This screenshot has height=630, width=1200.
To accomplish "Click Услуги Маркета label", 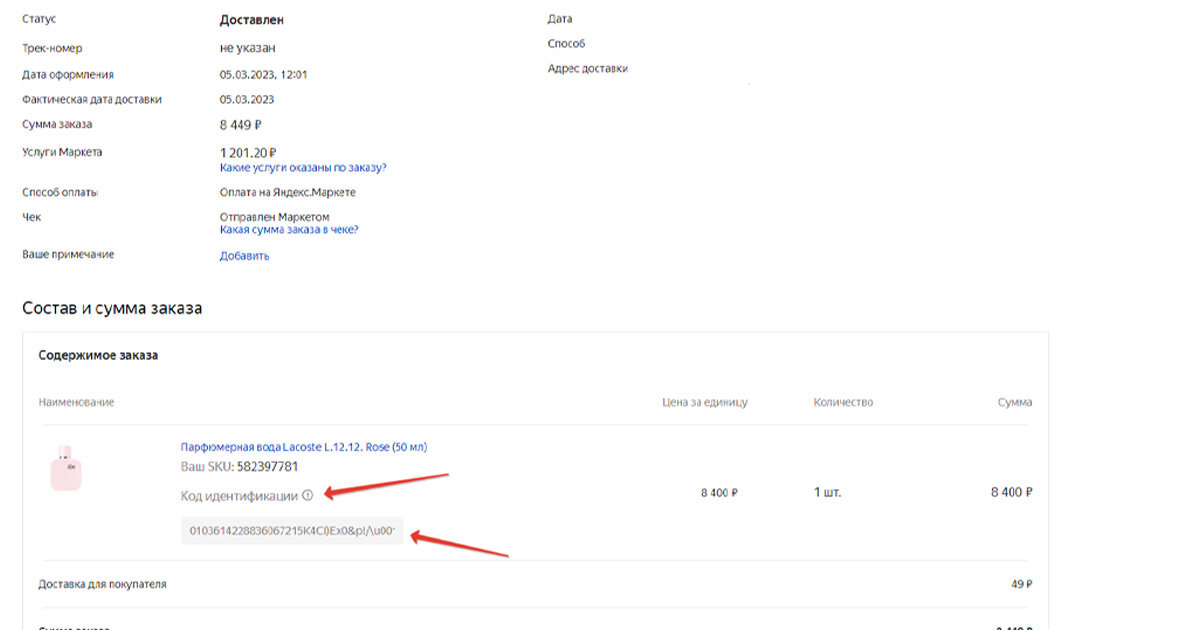I will coord(62,153).
